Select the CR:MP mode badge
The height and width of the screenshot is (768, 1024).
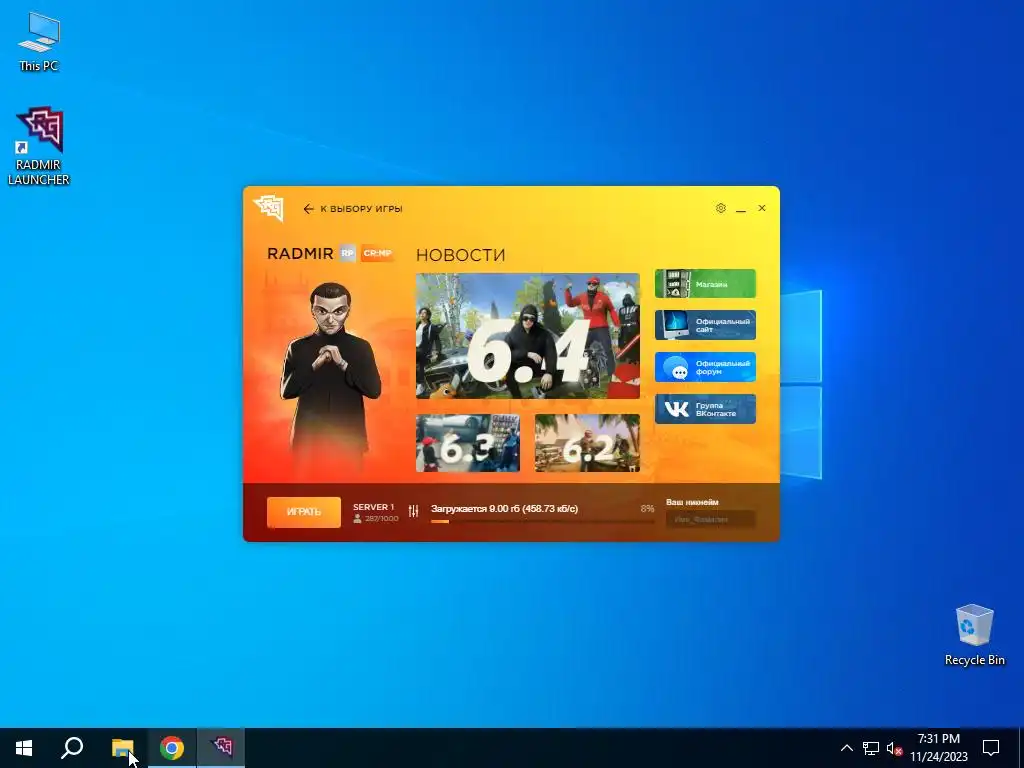tap(377, 253)
